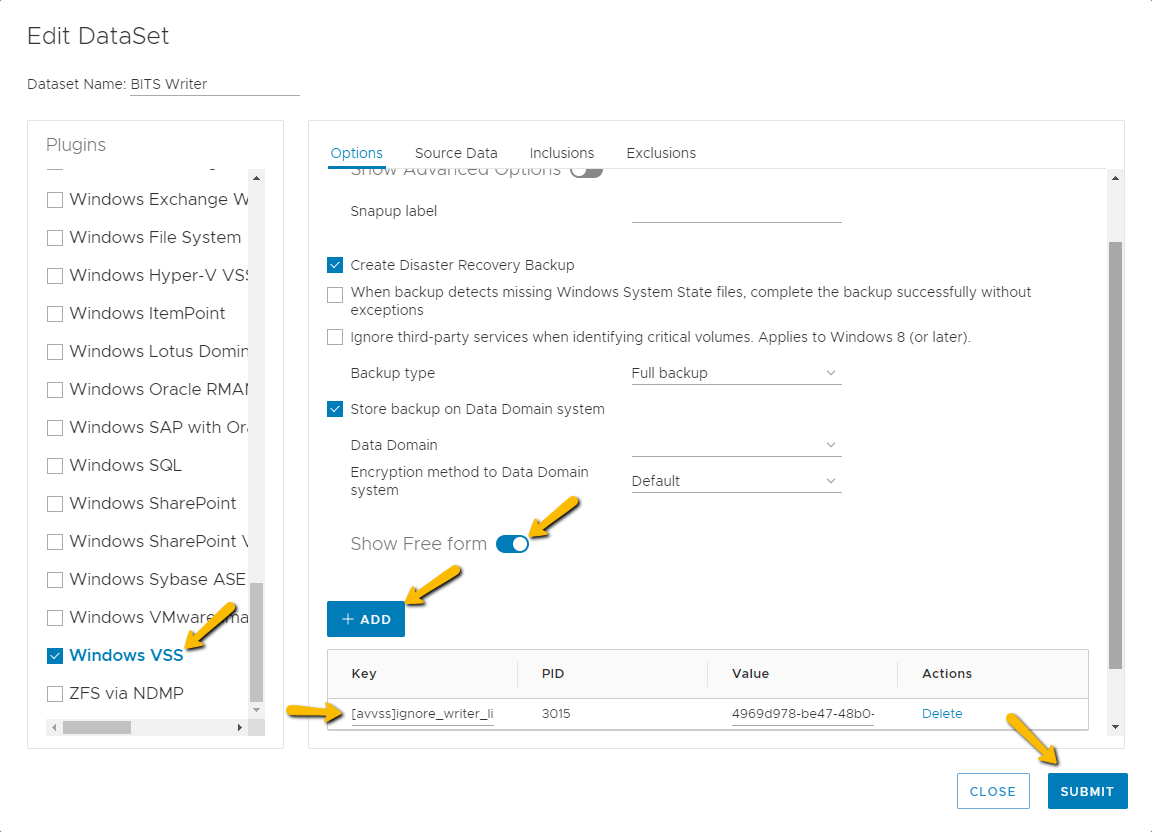Click the Snapup label input field

tap(736, 211)
